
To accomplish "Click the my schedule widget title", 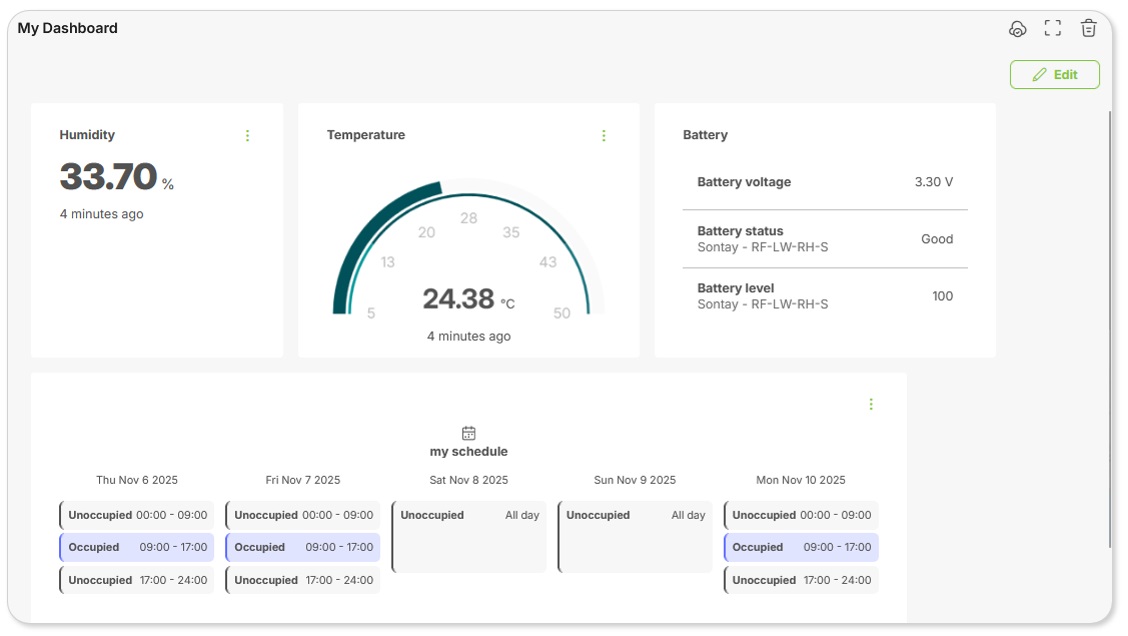I will pos(468,452).
